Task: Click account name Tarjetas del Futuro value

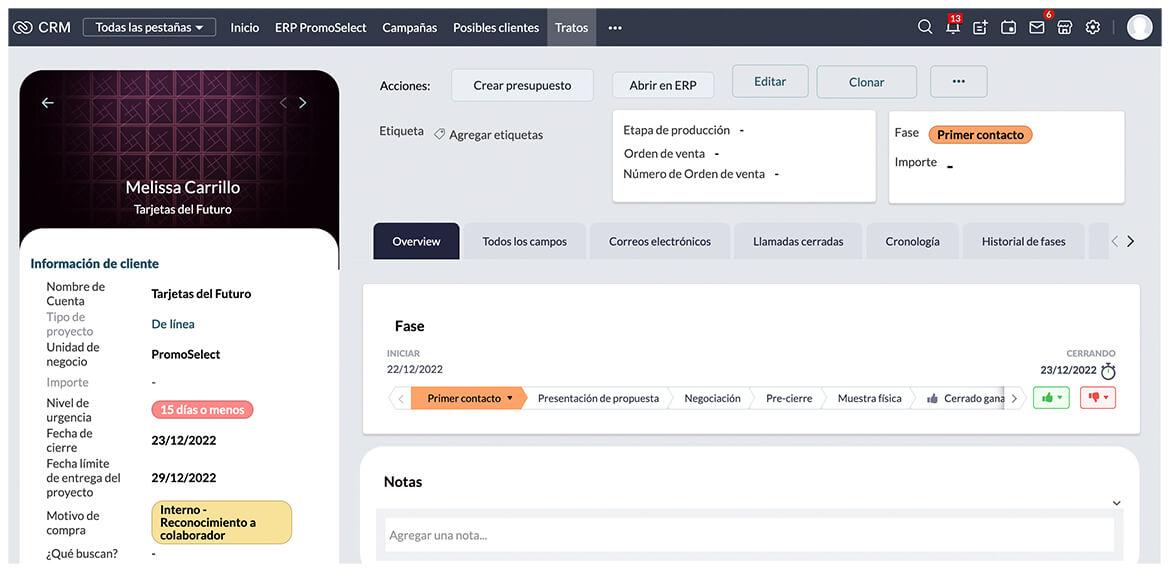Action: [201, 294]
